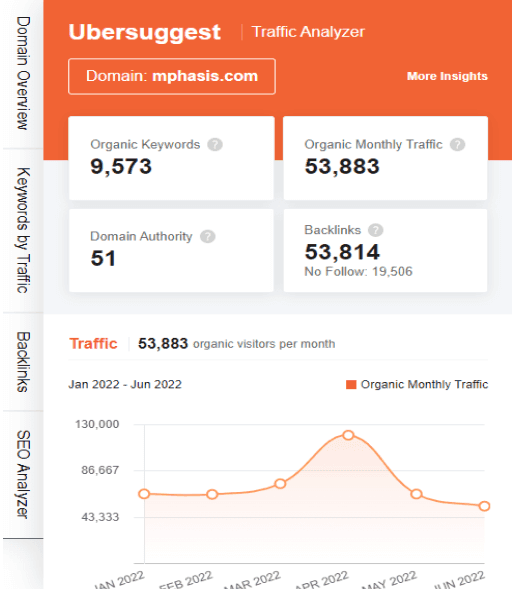This screenshot has width=512, height=589.
Task: Select the JAN 2022 chart data point
Action: click(144, 494)
